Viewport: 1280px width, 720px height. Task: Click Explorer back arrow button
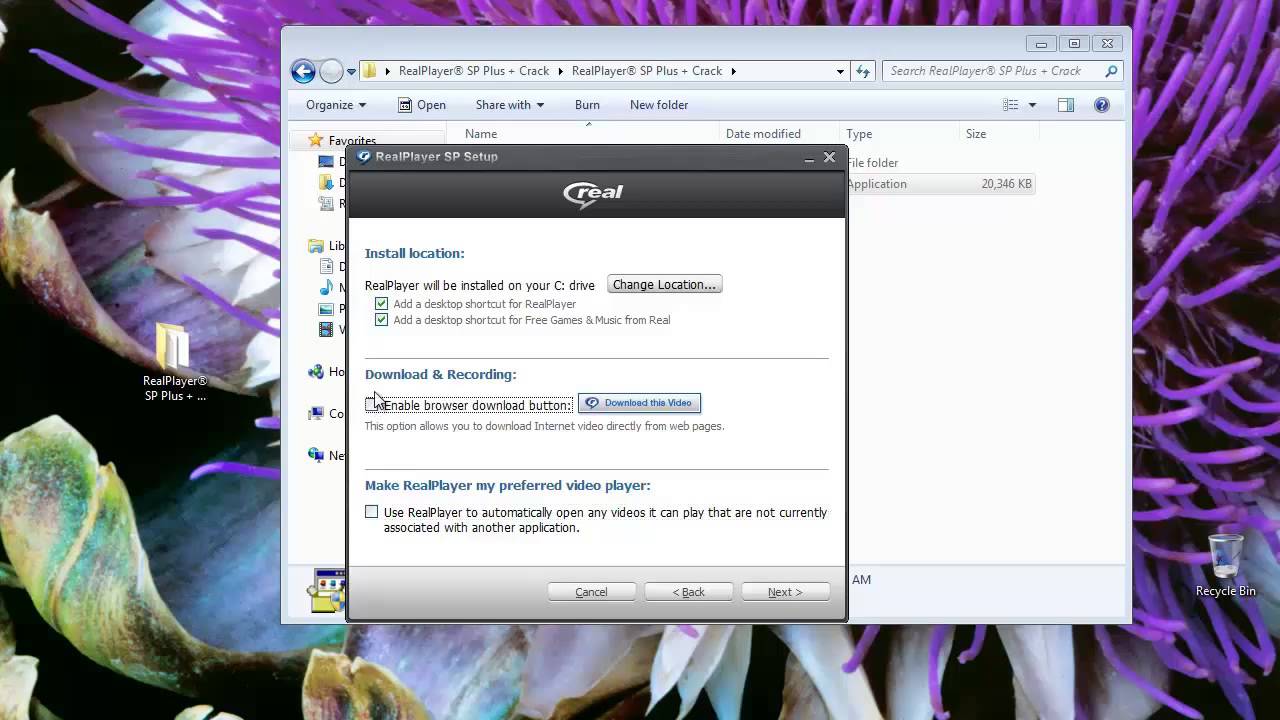(x=303, y=71)
